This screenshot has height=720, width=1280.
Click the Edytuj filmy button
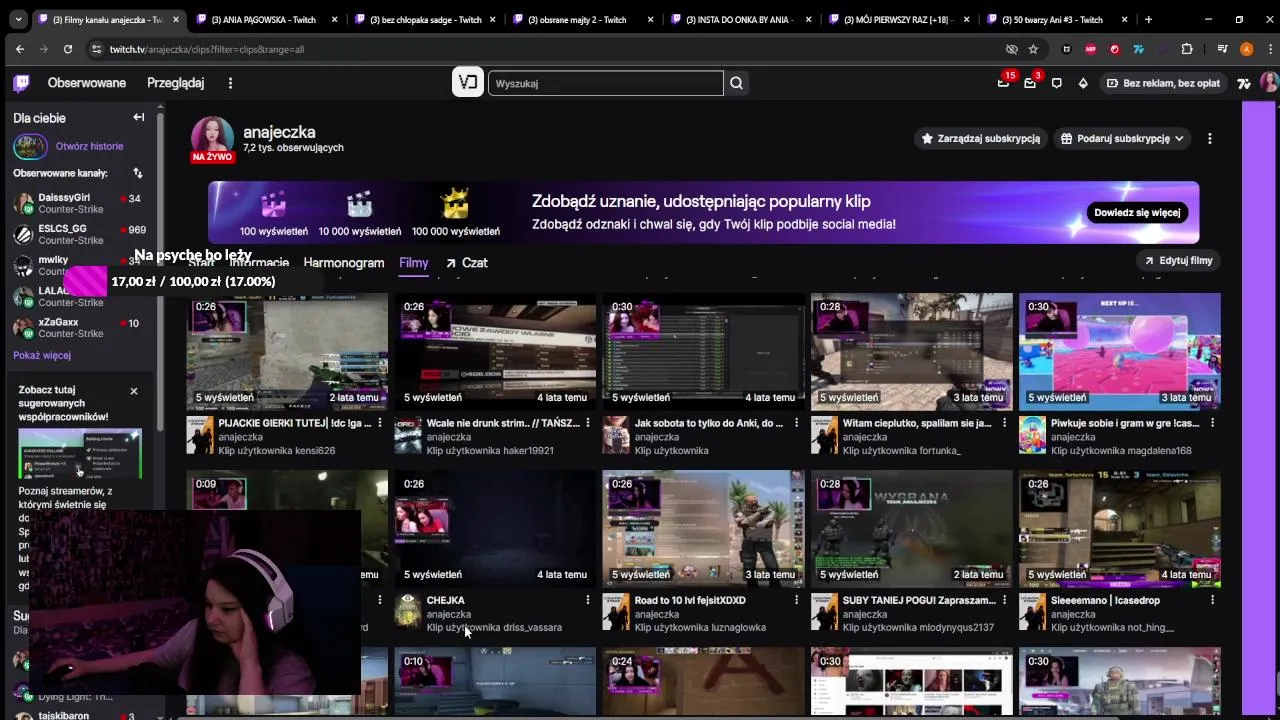click(x=1179, y=261)
